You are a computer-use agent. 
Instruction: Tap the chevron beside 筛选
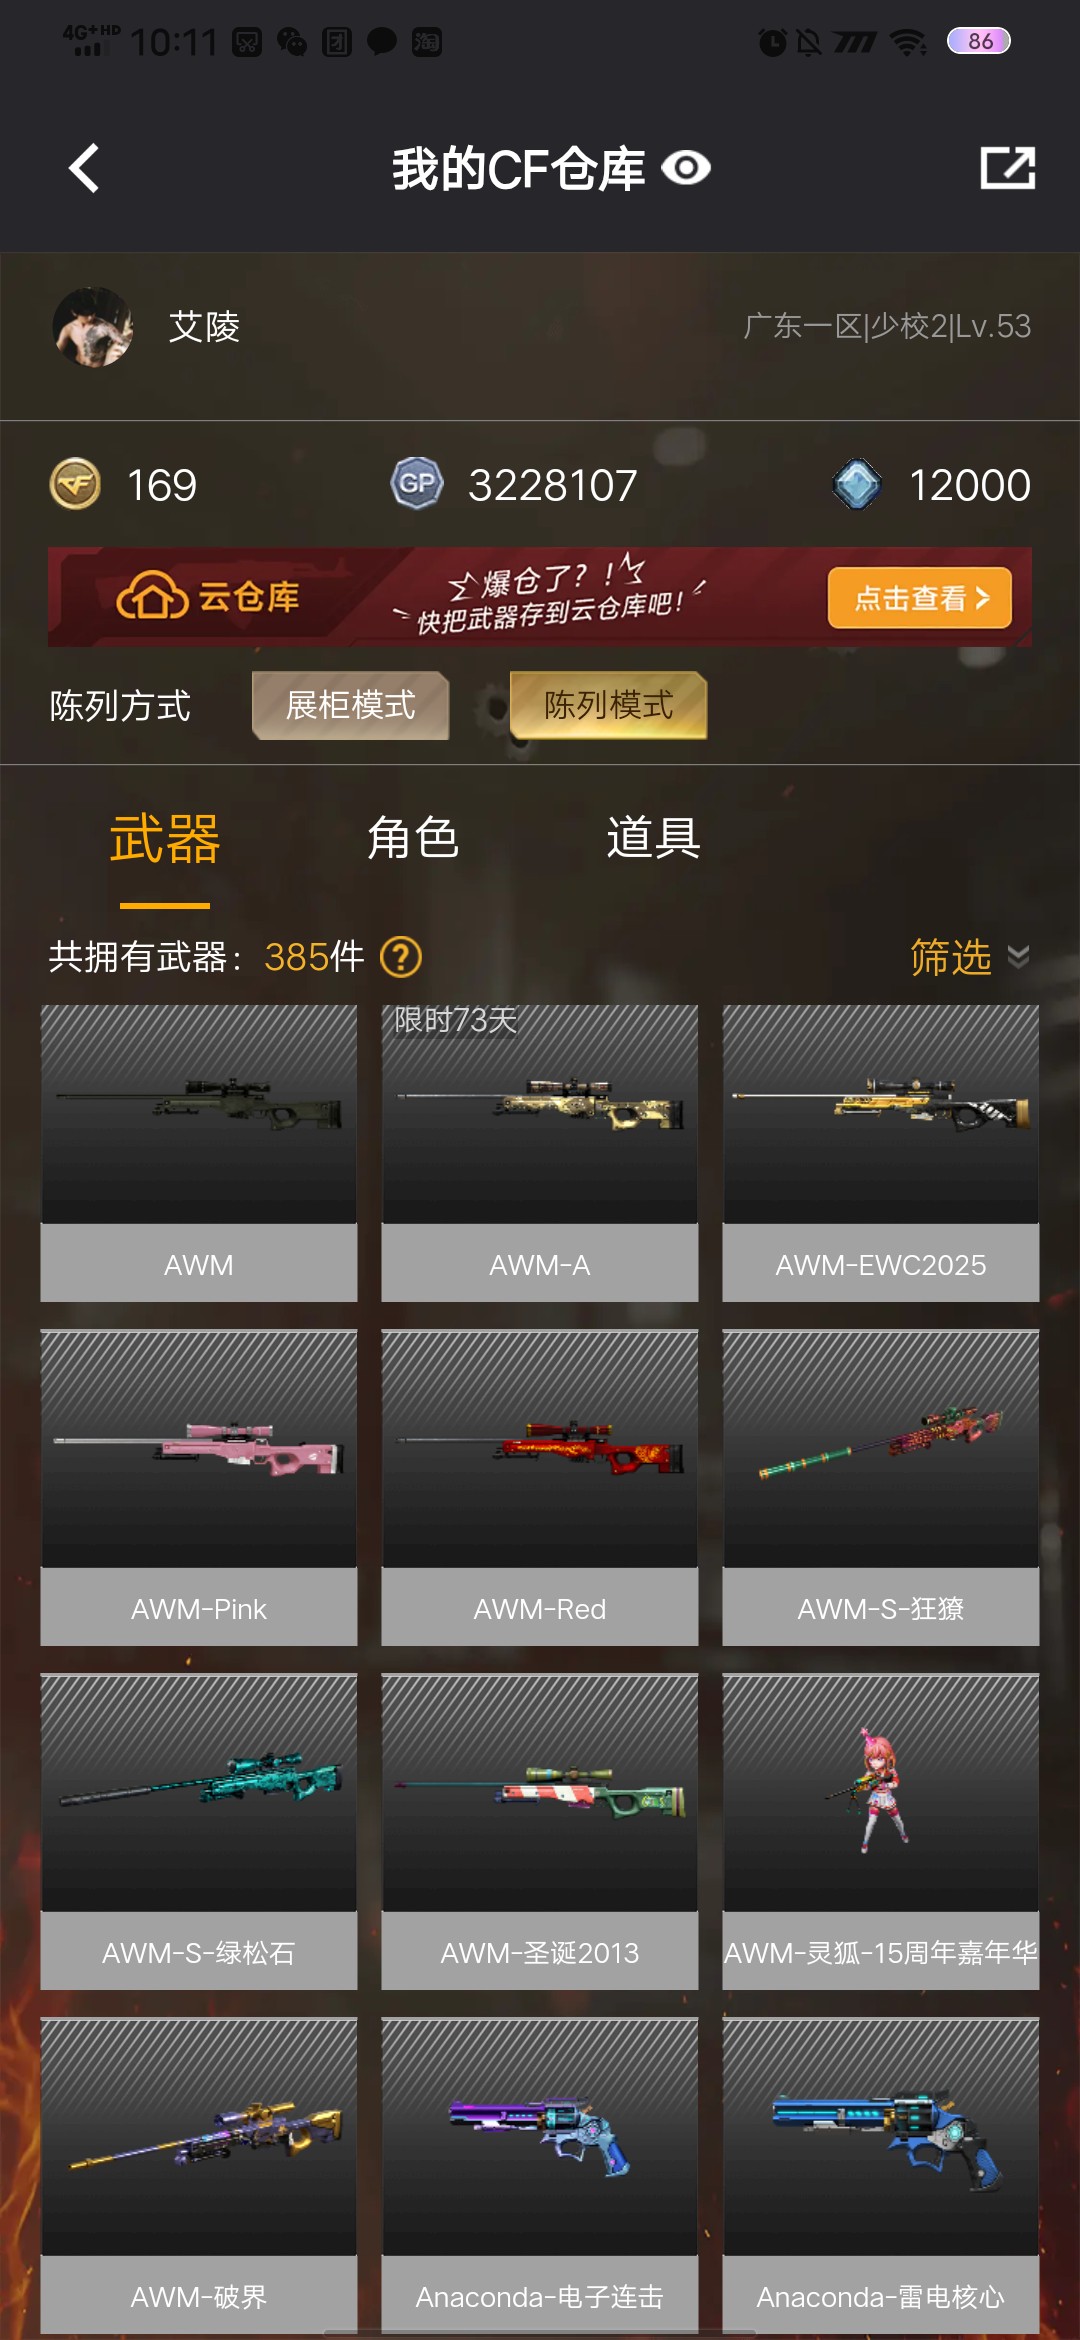(x=1018, y=957)
